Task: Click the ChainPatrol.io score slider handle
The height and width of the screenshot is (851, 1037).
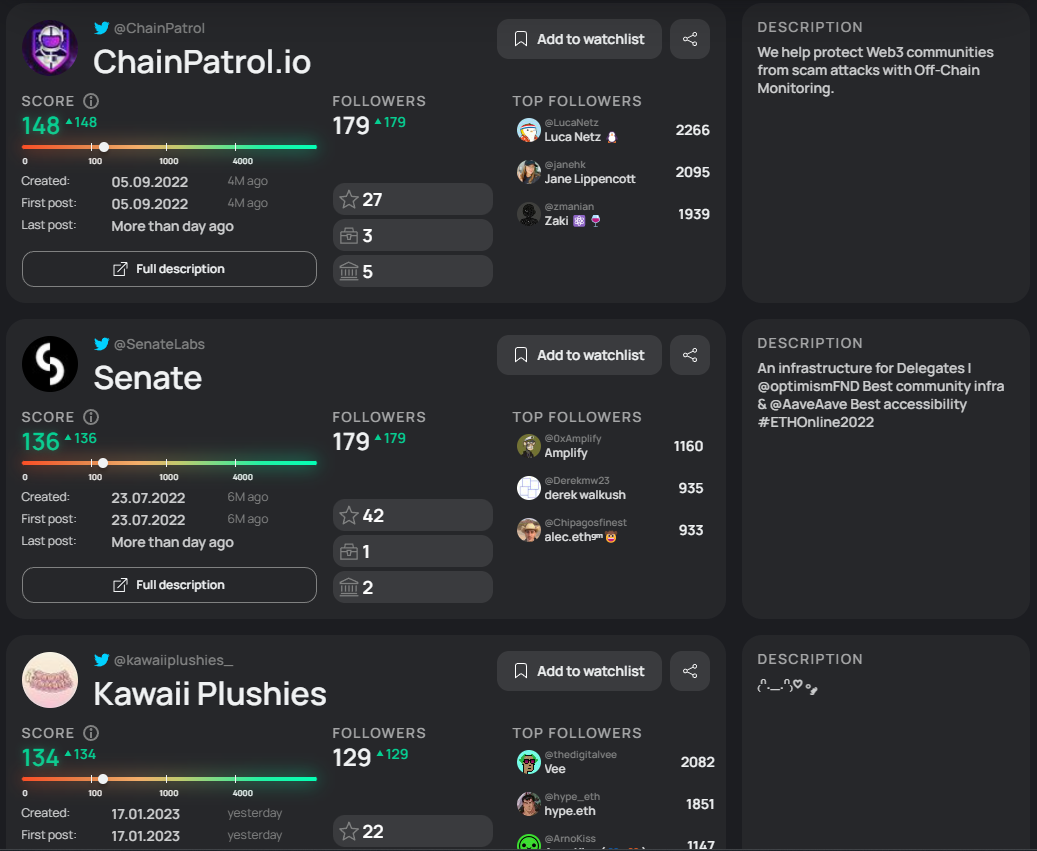Action: (104, 147)
